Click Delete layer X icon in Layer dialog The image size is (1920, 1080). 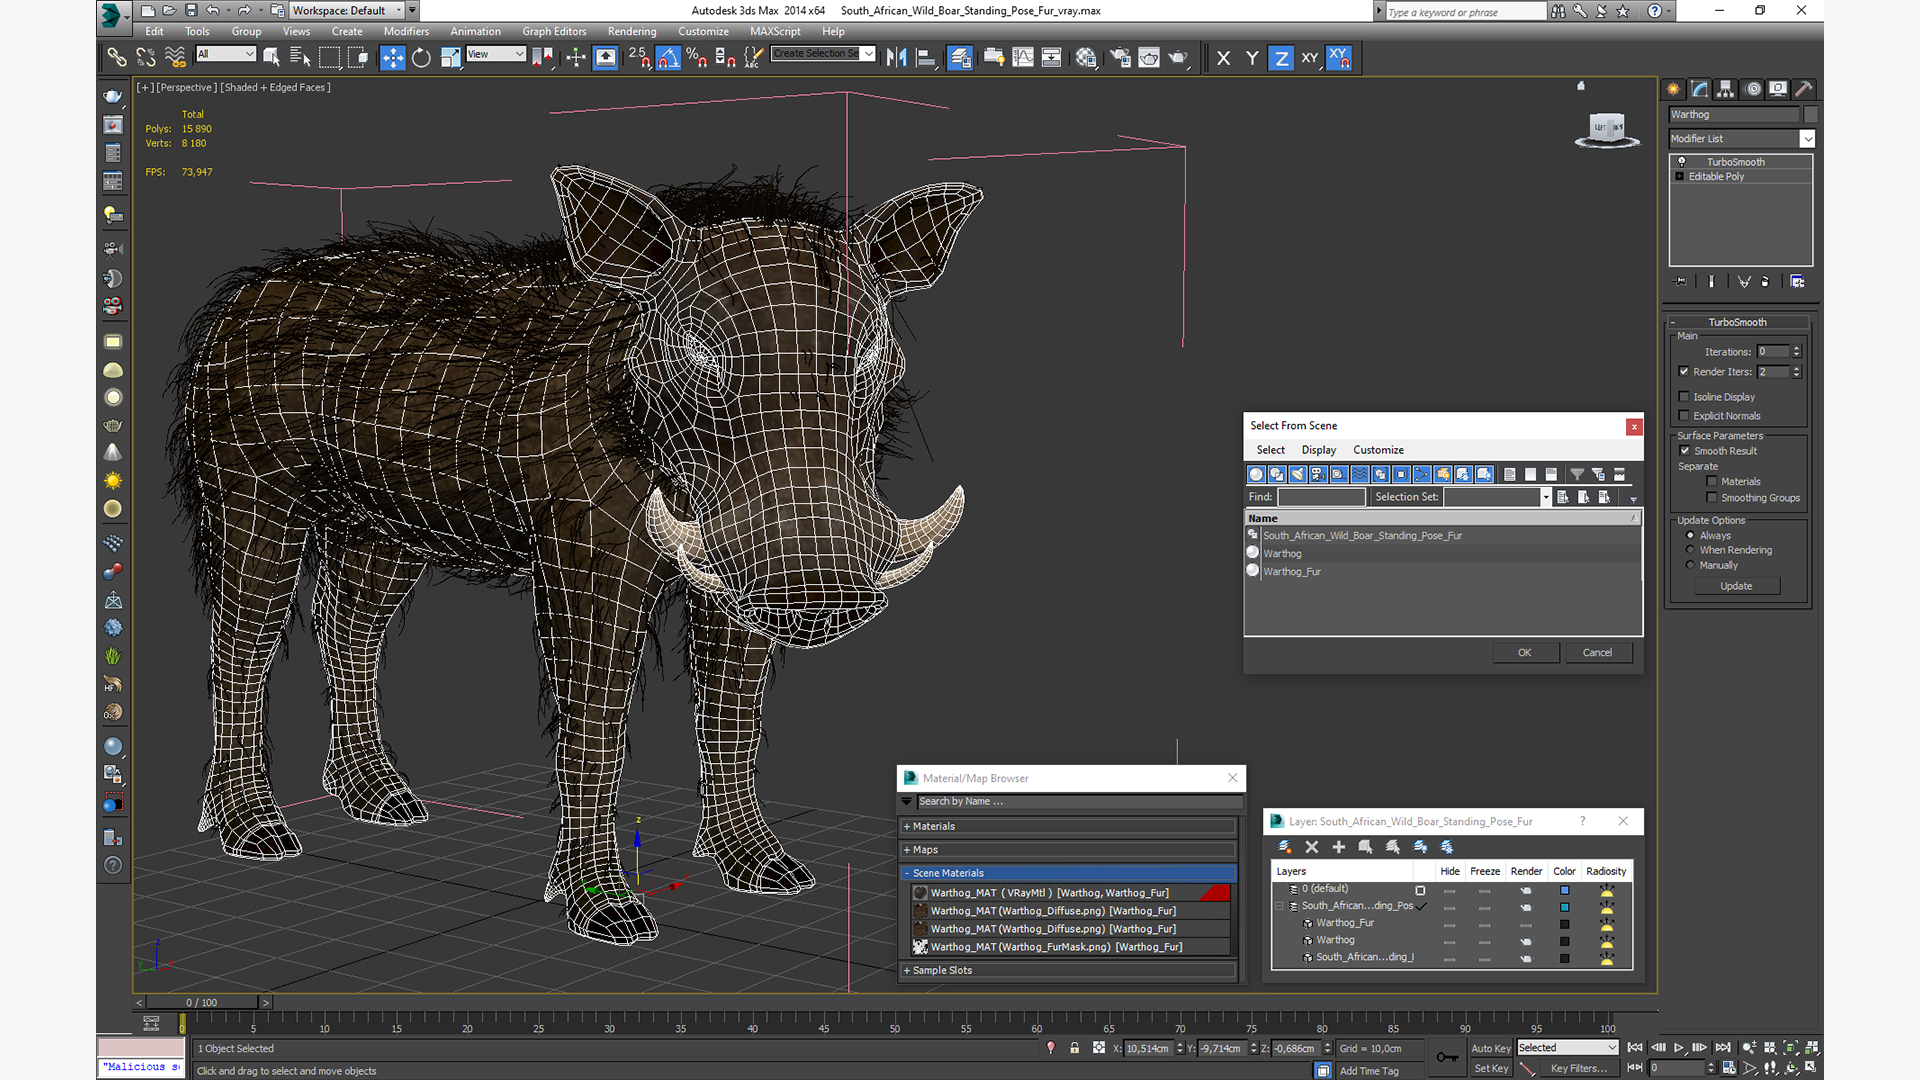[x=1312, y=847]
